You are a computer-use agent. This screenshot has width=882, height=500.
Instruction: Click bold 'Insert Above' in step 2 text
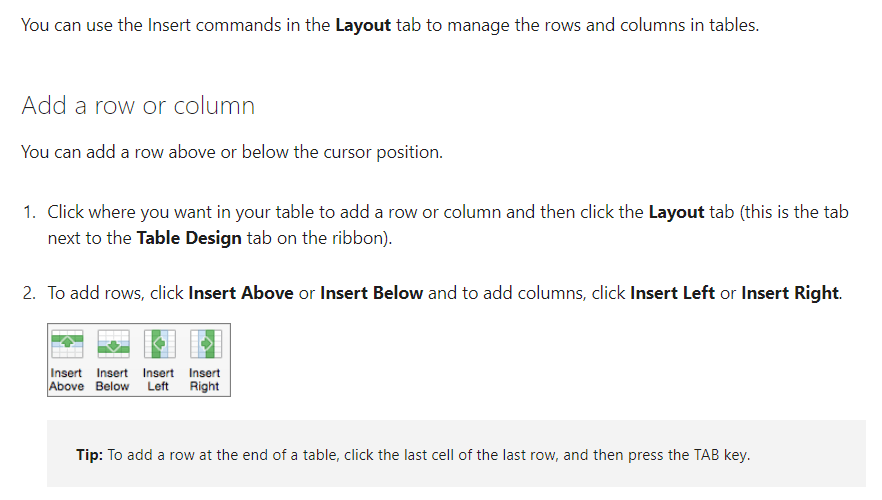point(241,293)
